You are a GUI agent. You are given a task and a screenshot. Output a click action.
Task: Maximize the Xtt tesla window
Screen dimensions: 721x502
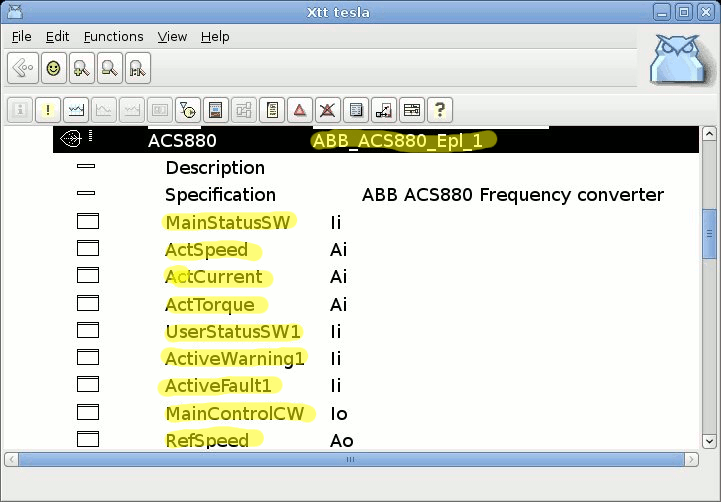684,12
